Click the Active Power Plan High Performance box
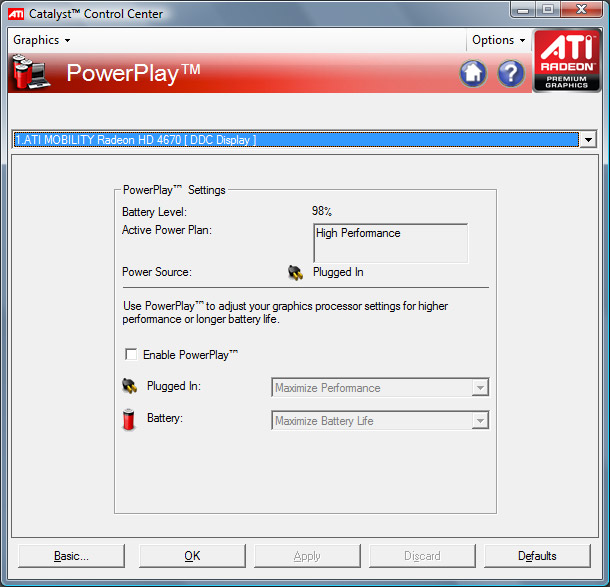This screenshot has width=610, height=587. pos(391,243)
